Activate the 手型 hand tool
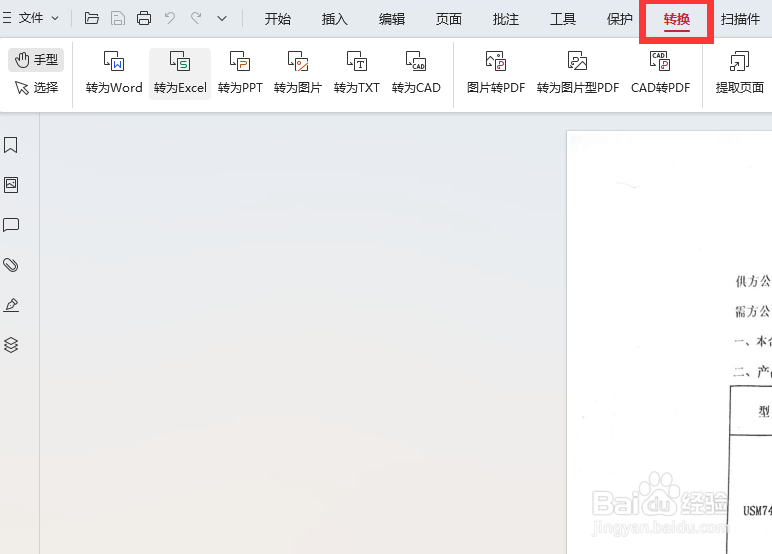The width and height of the screenshot is (772, 554). point(36,60)
